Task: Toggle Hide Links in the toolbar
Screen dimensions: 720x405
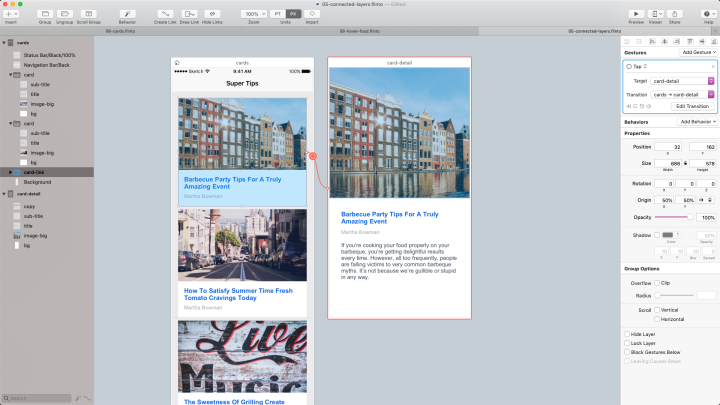Action: (212, 14)
